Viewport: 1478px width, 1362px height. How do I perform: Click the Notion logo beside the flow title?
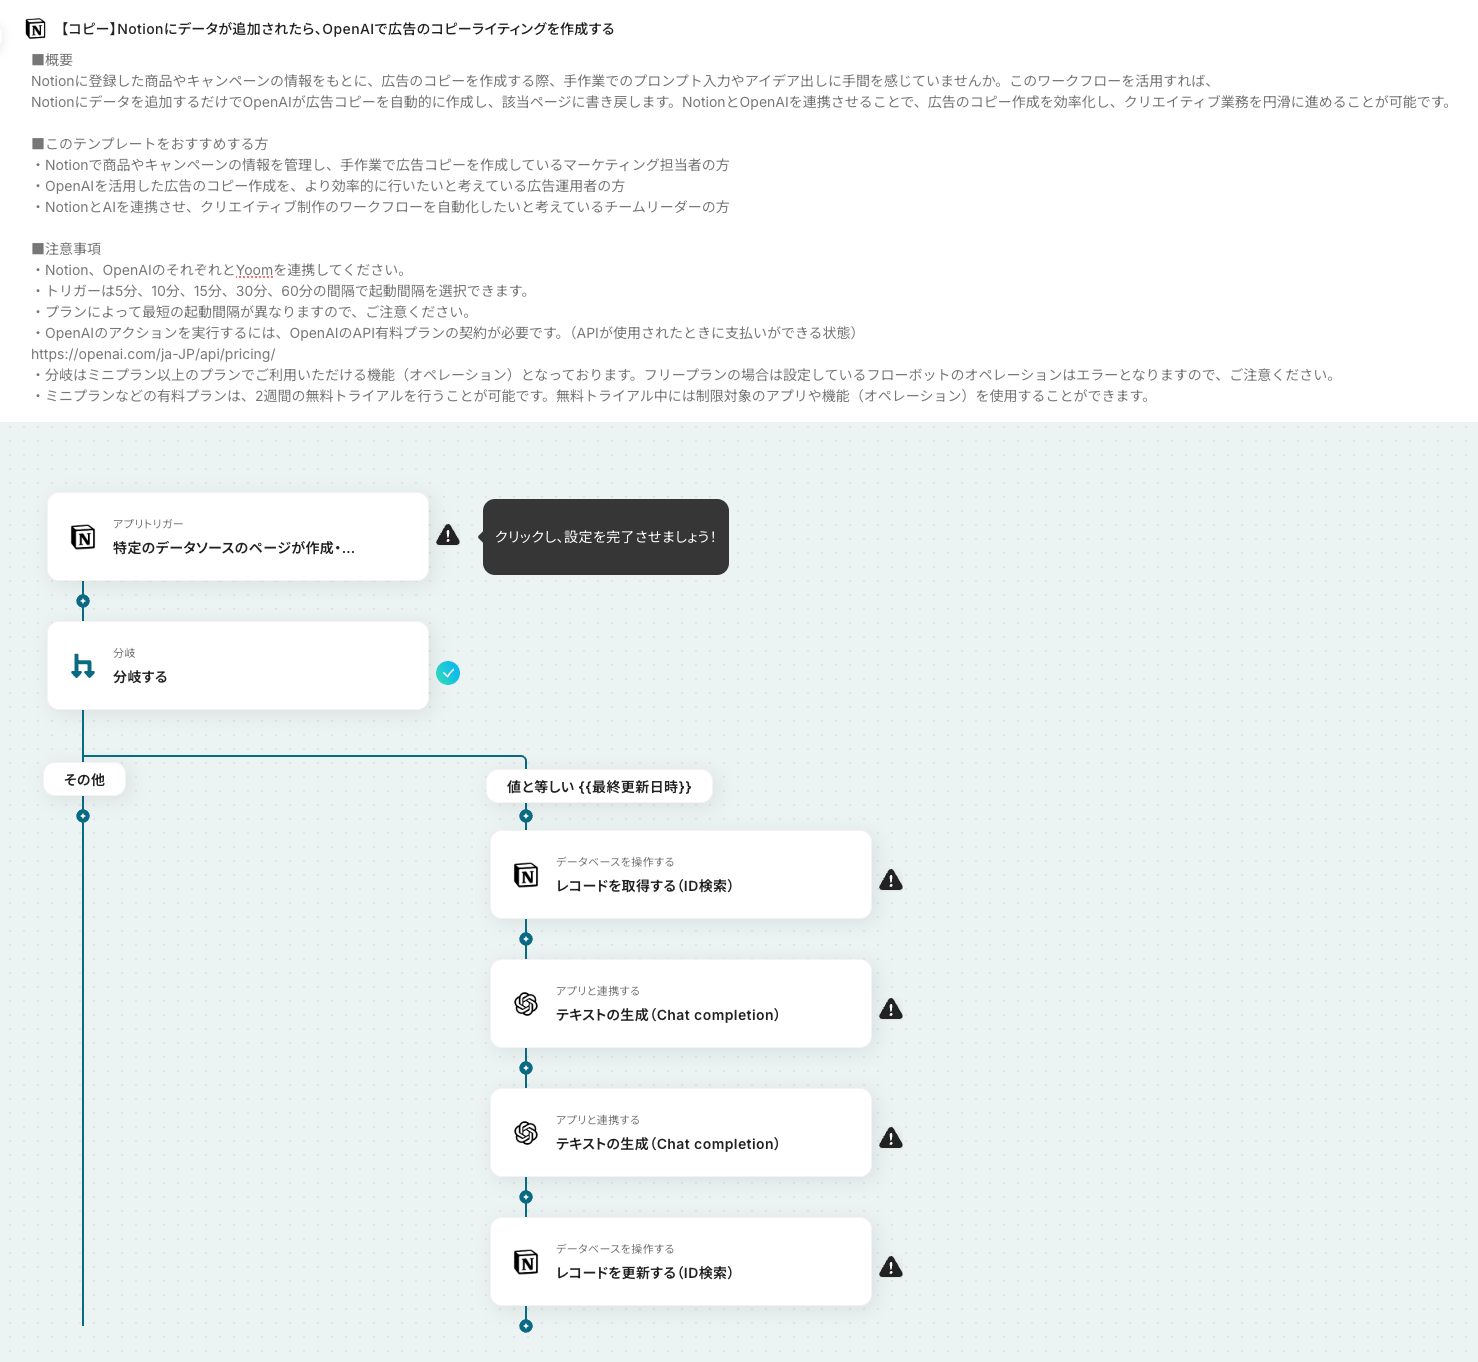[x=36, y=29]
